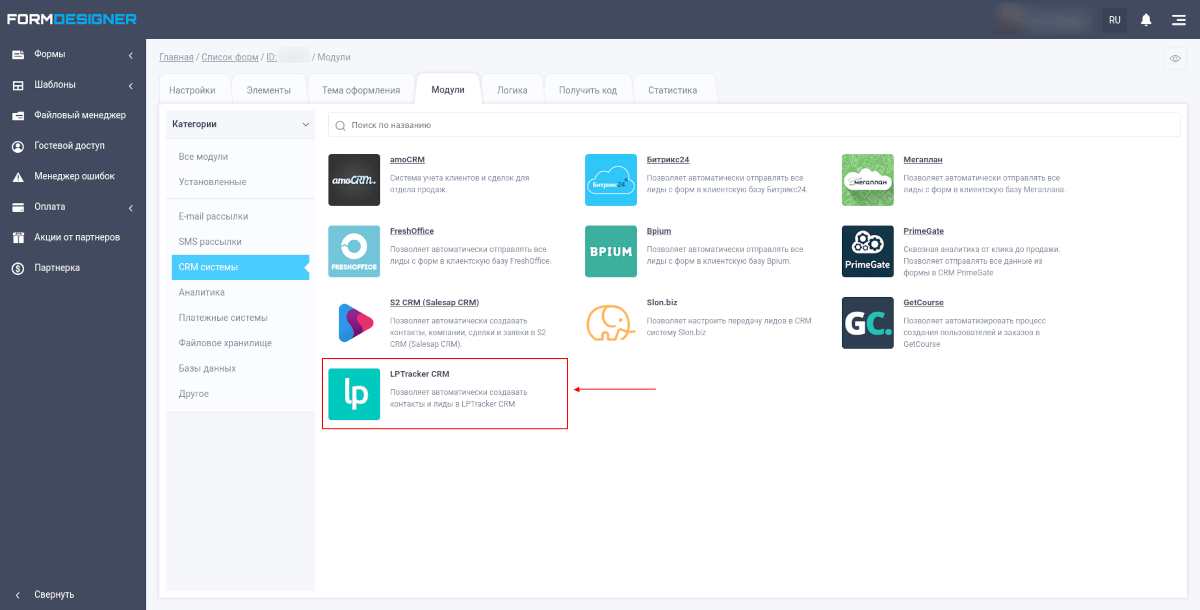Toggle the eye preview button
The width and height of the screenshot is (1200, 610).
tap(1175, 59)
